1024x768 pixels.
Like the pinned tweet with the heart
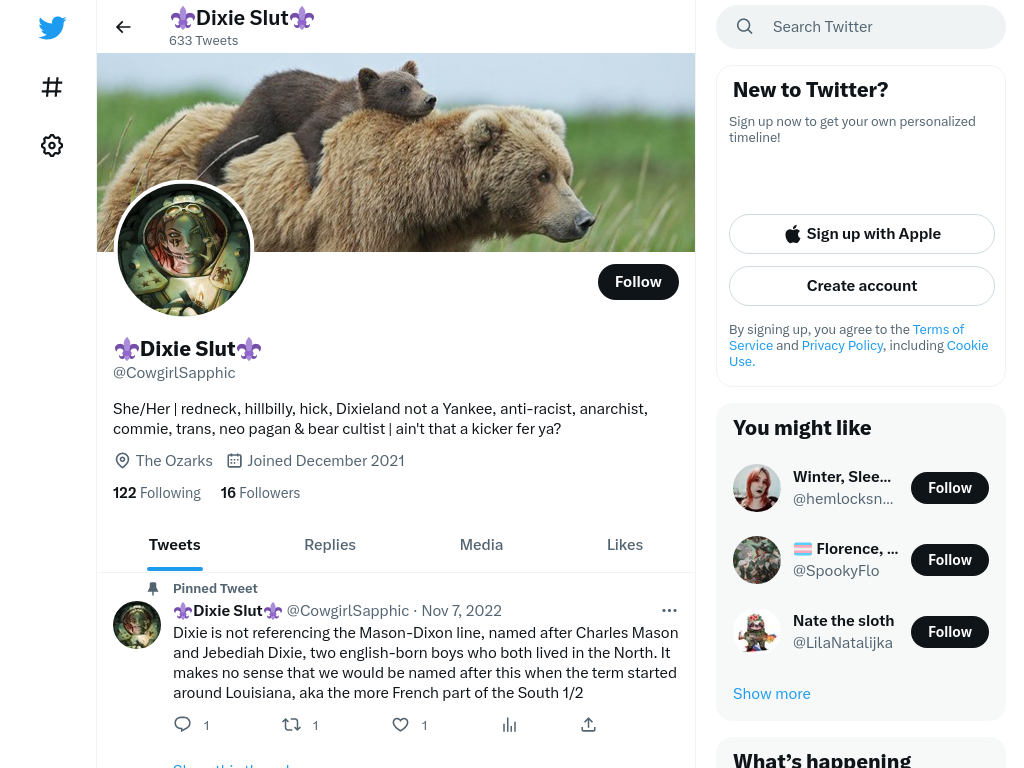400,724
